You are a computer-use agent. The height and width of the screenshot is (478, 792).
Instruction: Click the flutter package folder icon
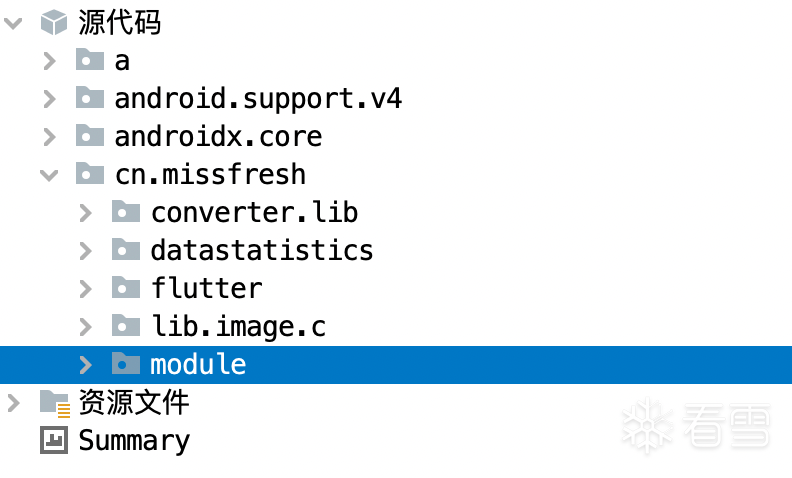(x=126, y=288)
